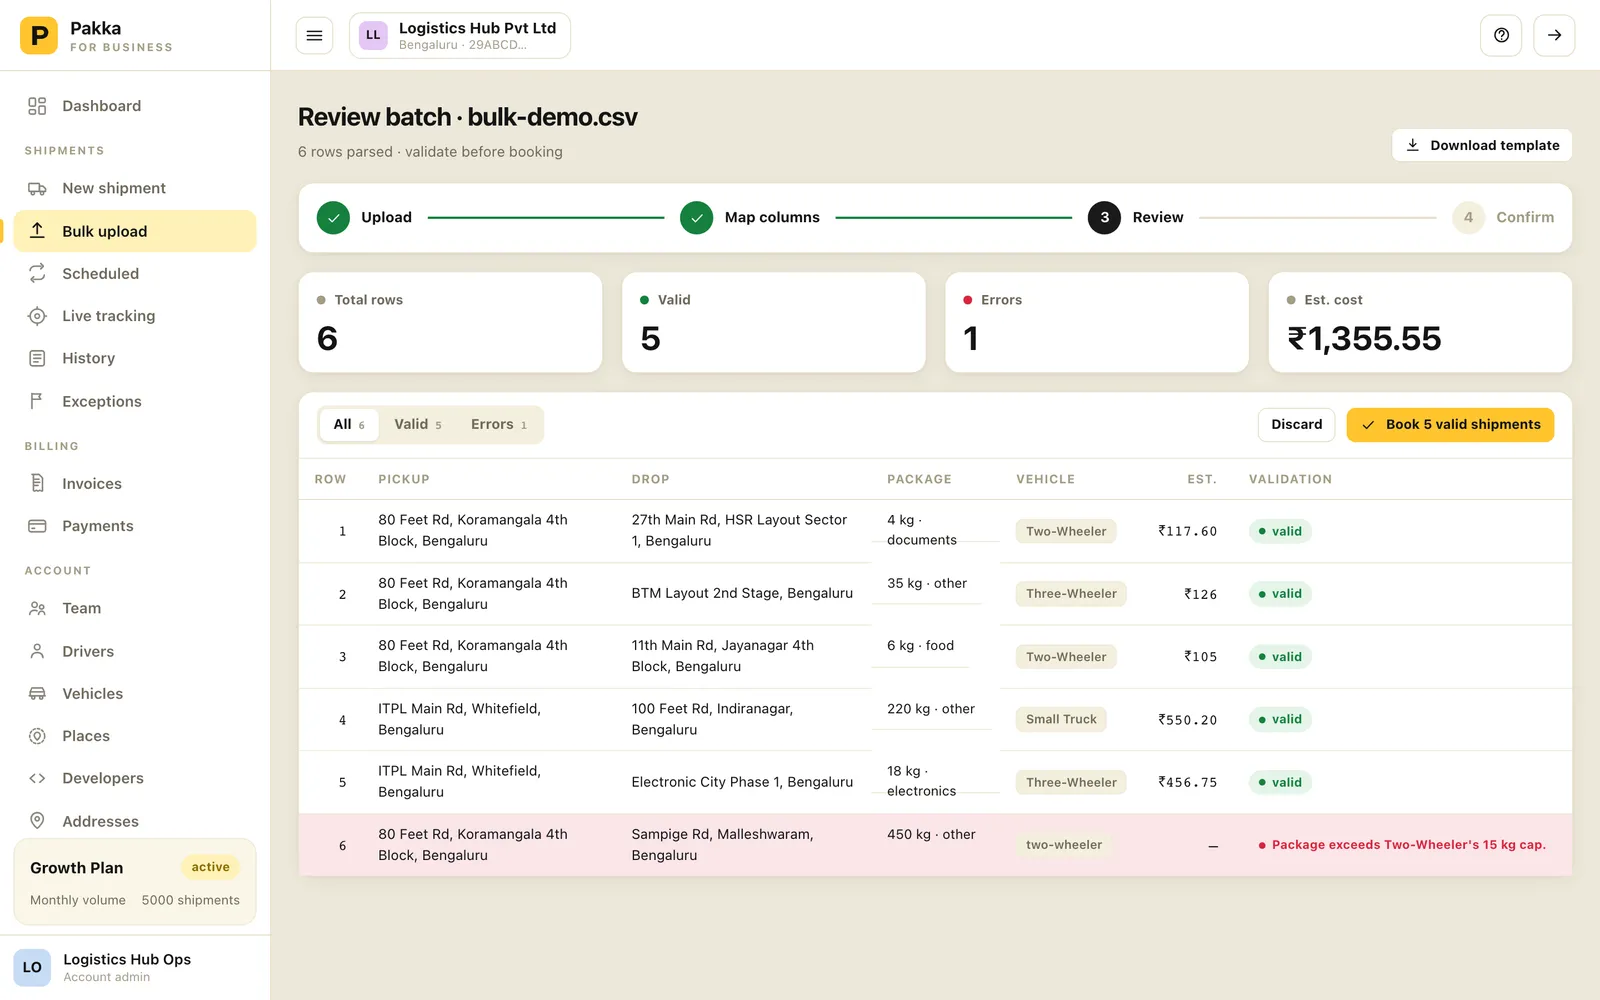Open the Team people icon
This screenshot has width=1600, height=1000.
(x=37, y=608)
